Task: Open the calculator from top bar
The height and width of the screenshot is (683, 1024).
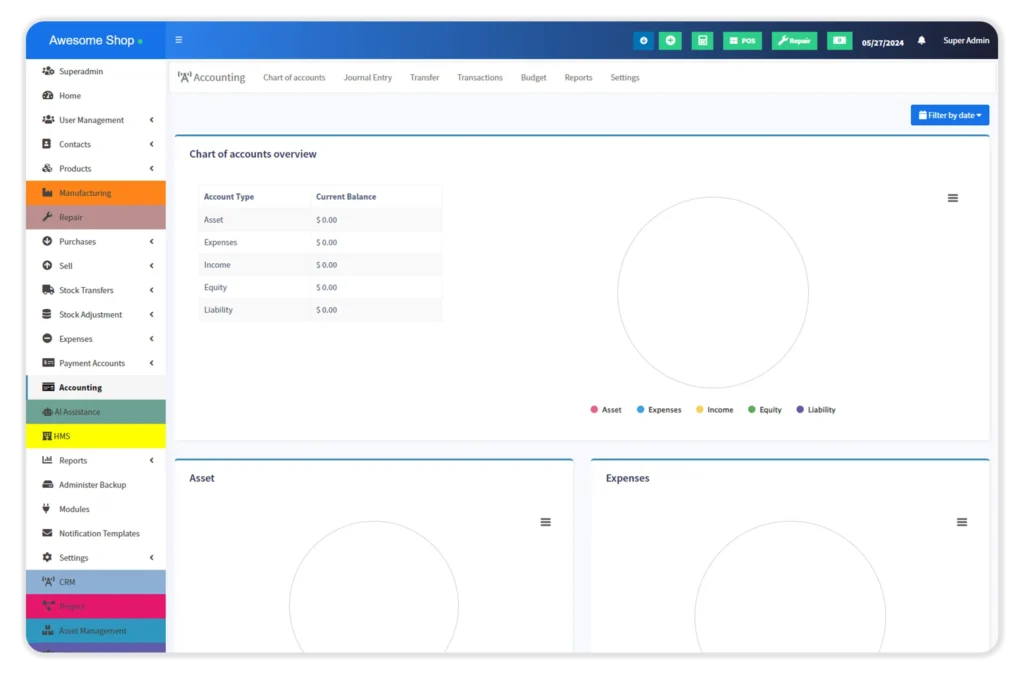Action: [x=702, y=41]
